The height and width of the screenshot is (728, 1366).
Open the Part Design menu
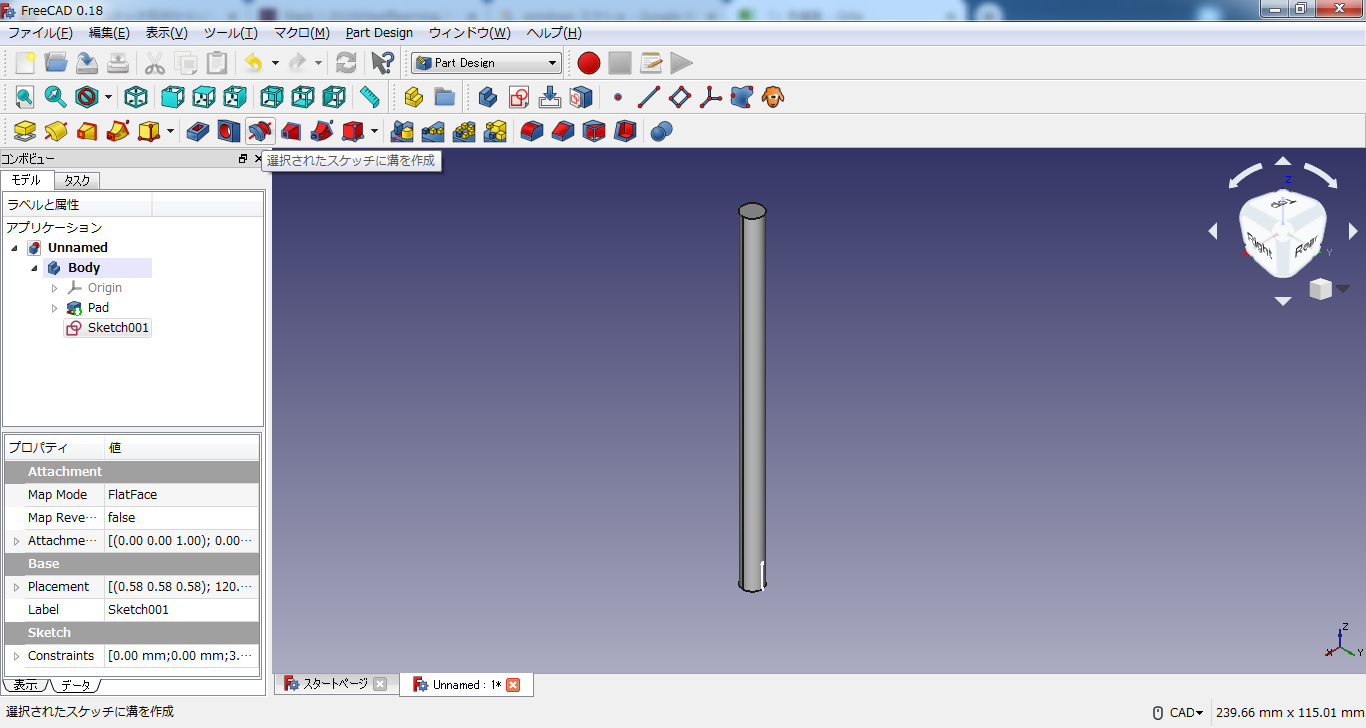point(379,33)
